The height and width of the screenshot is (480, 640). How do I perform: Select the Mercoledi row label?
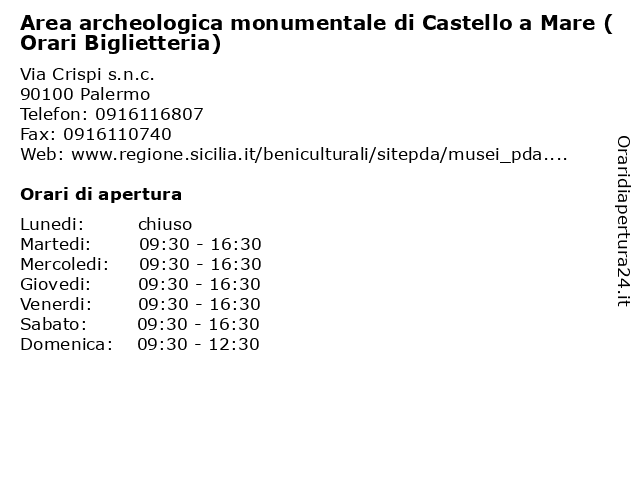64,264
